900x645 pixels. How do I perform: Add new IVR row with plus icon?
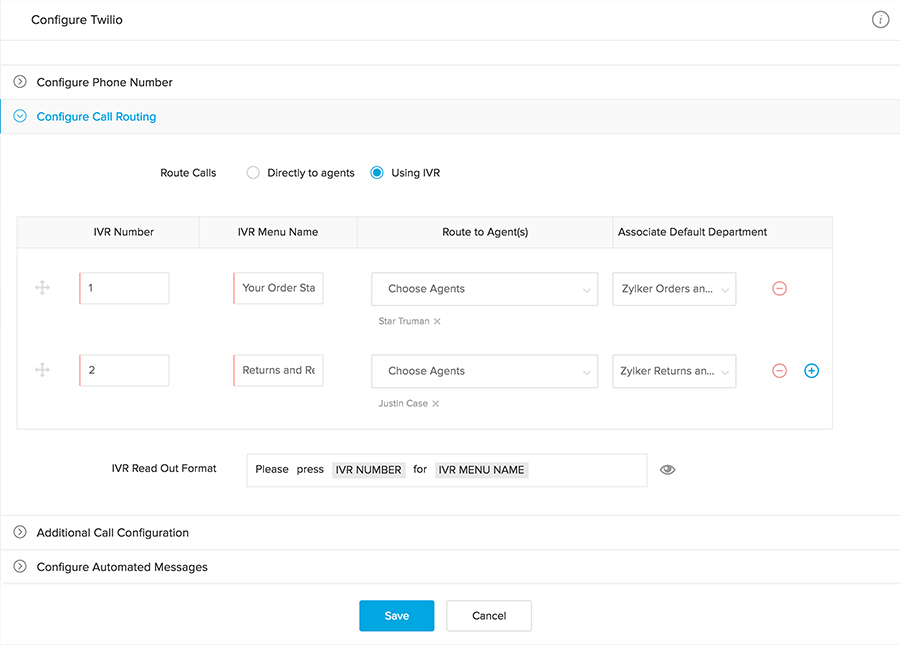point(812,371)
